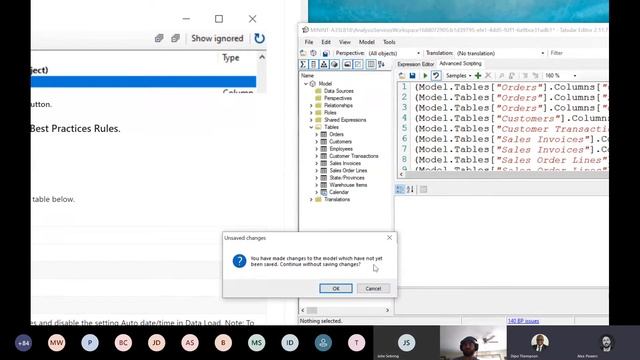Click the property pages icon
The height and width of the screenshot is (360, 640).
tap(424, 189)
